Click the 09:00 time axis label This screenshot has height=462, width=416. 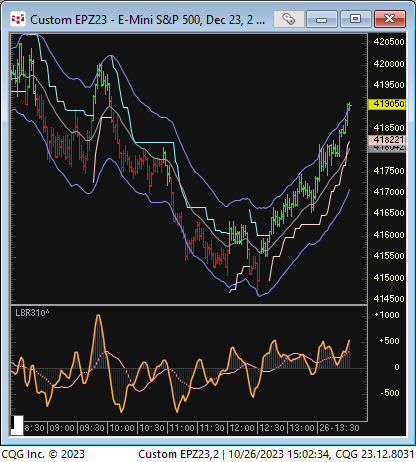[62, 428]
